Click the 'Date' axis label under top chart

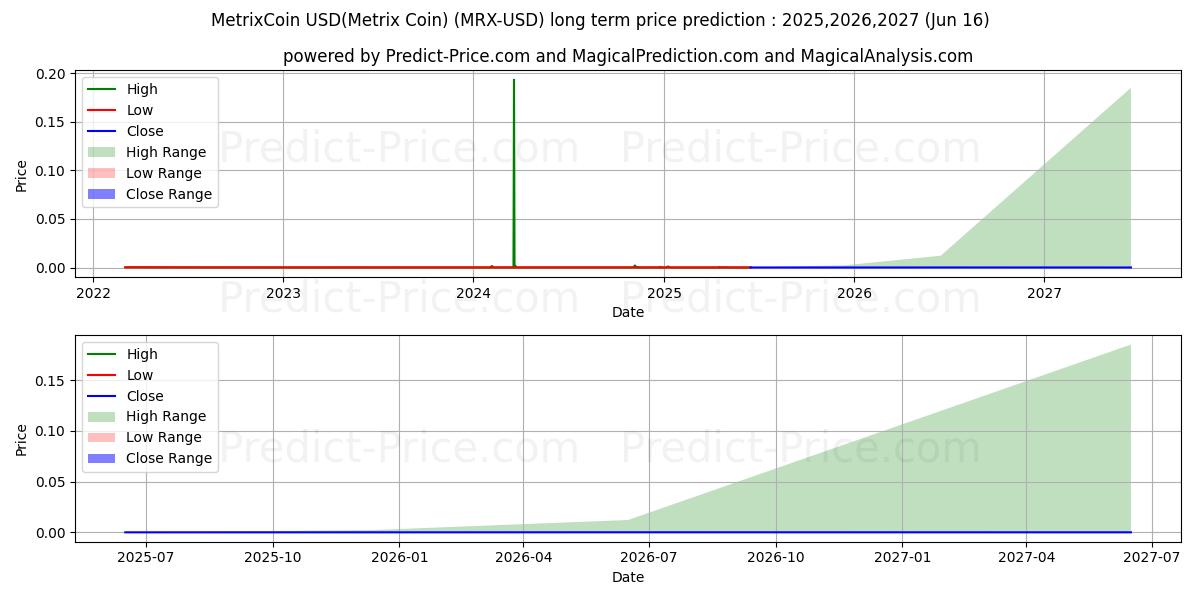627,312
